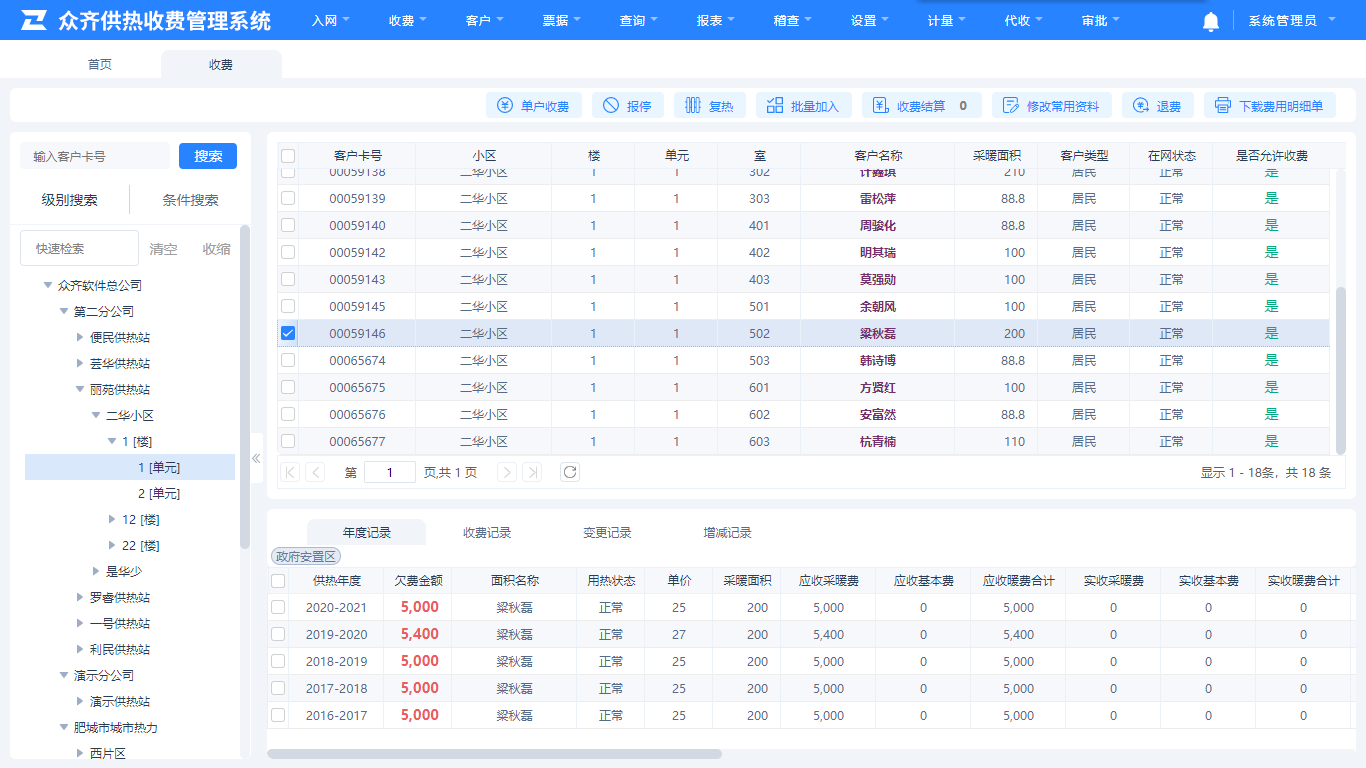Toggle select-all checkbox in annual records header

(x=278, y=580)
